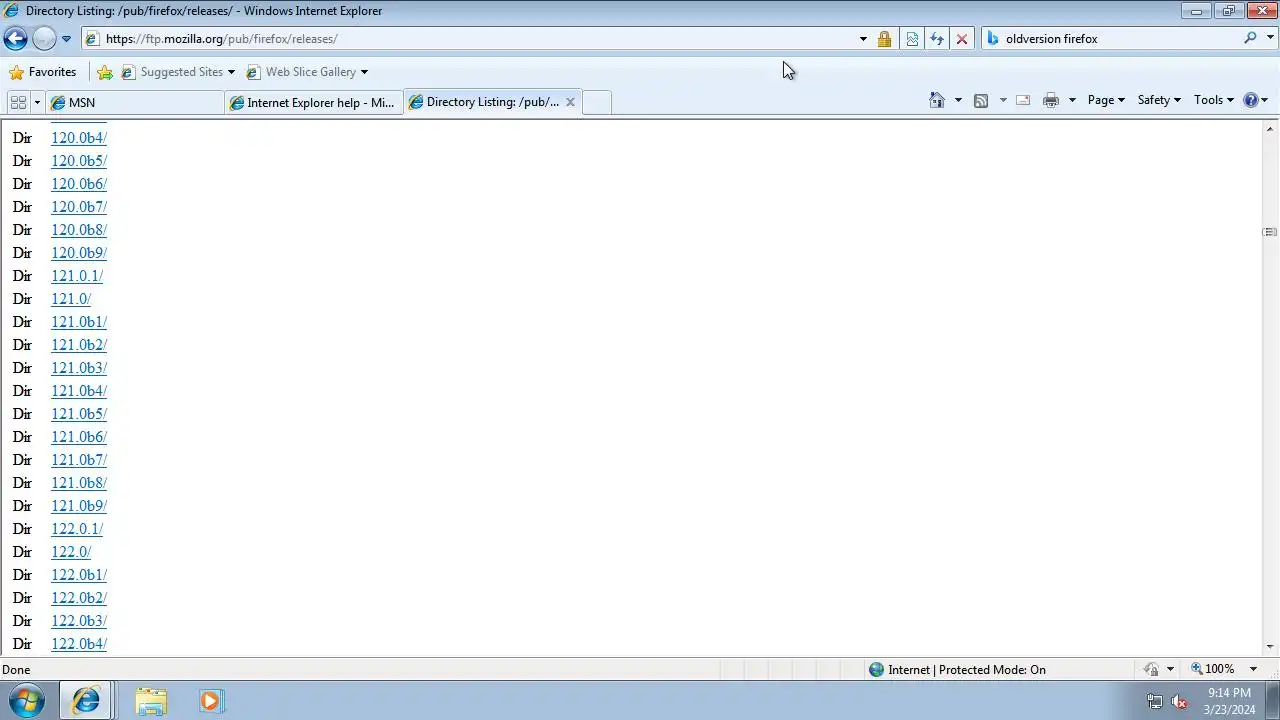Click Internet Explorer taskbar icon
Viewport: 1280px width, 720px height.
(x=86, y=701)
